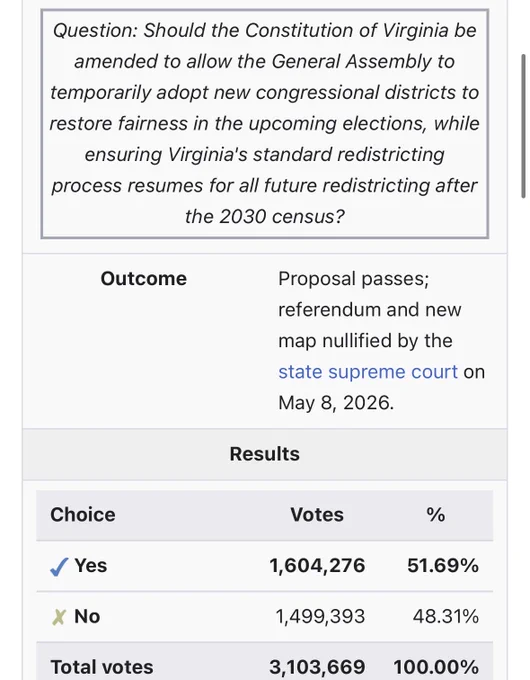Click the Yes choice label
Viewport: 530px width, 680px height.
pyautogui.click(x=91, y=566)
